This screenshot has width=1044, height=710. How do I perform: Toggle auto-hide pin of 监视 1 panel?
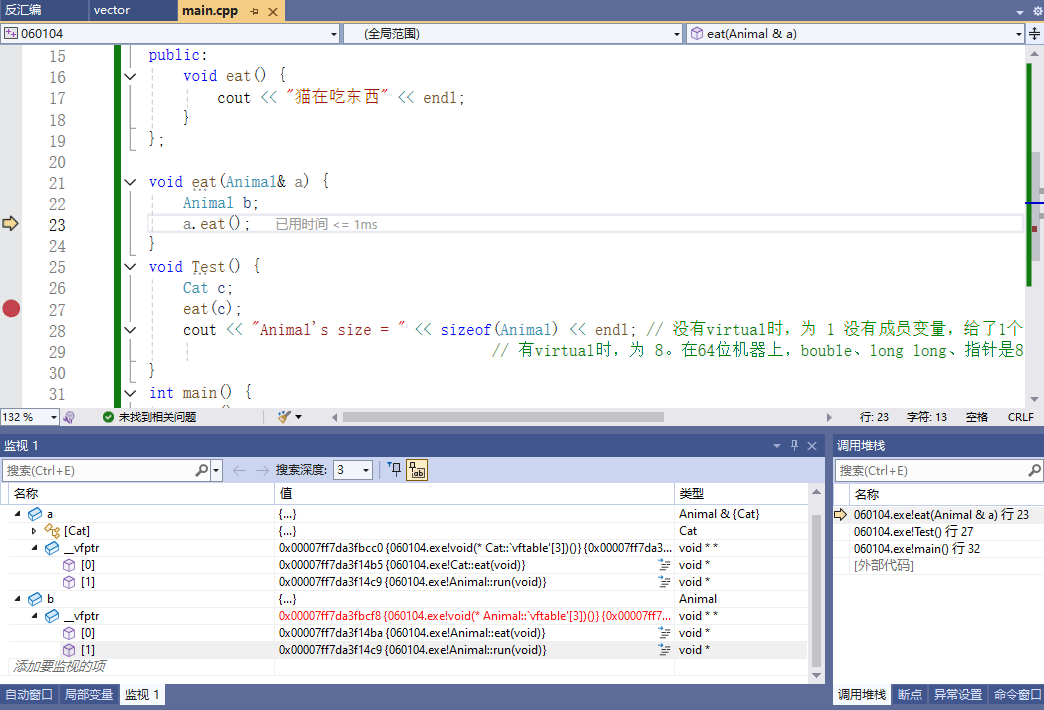point(794,446)
